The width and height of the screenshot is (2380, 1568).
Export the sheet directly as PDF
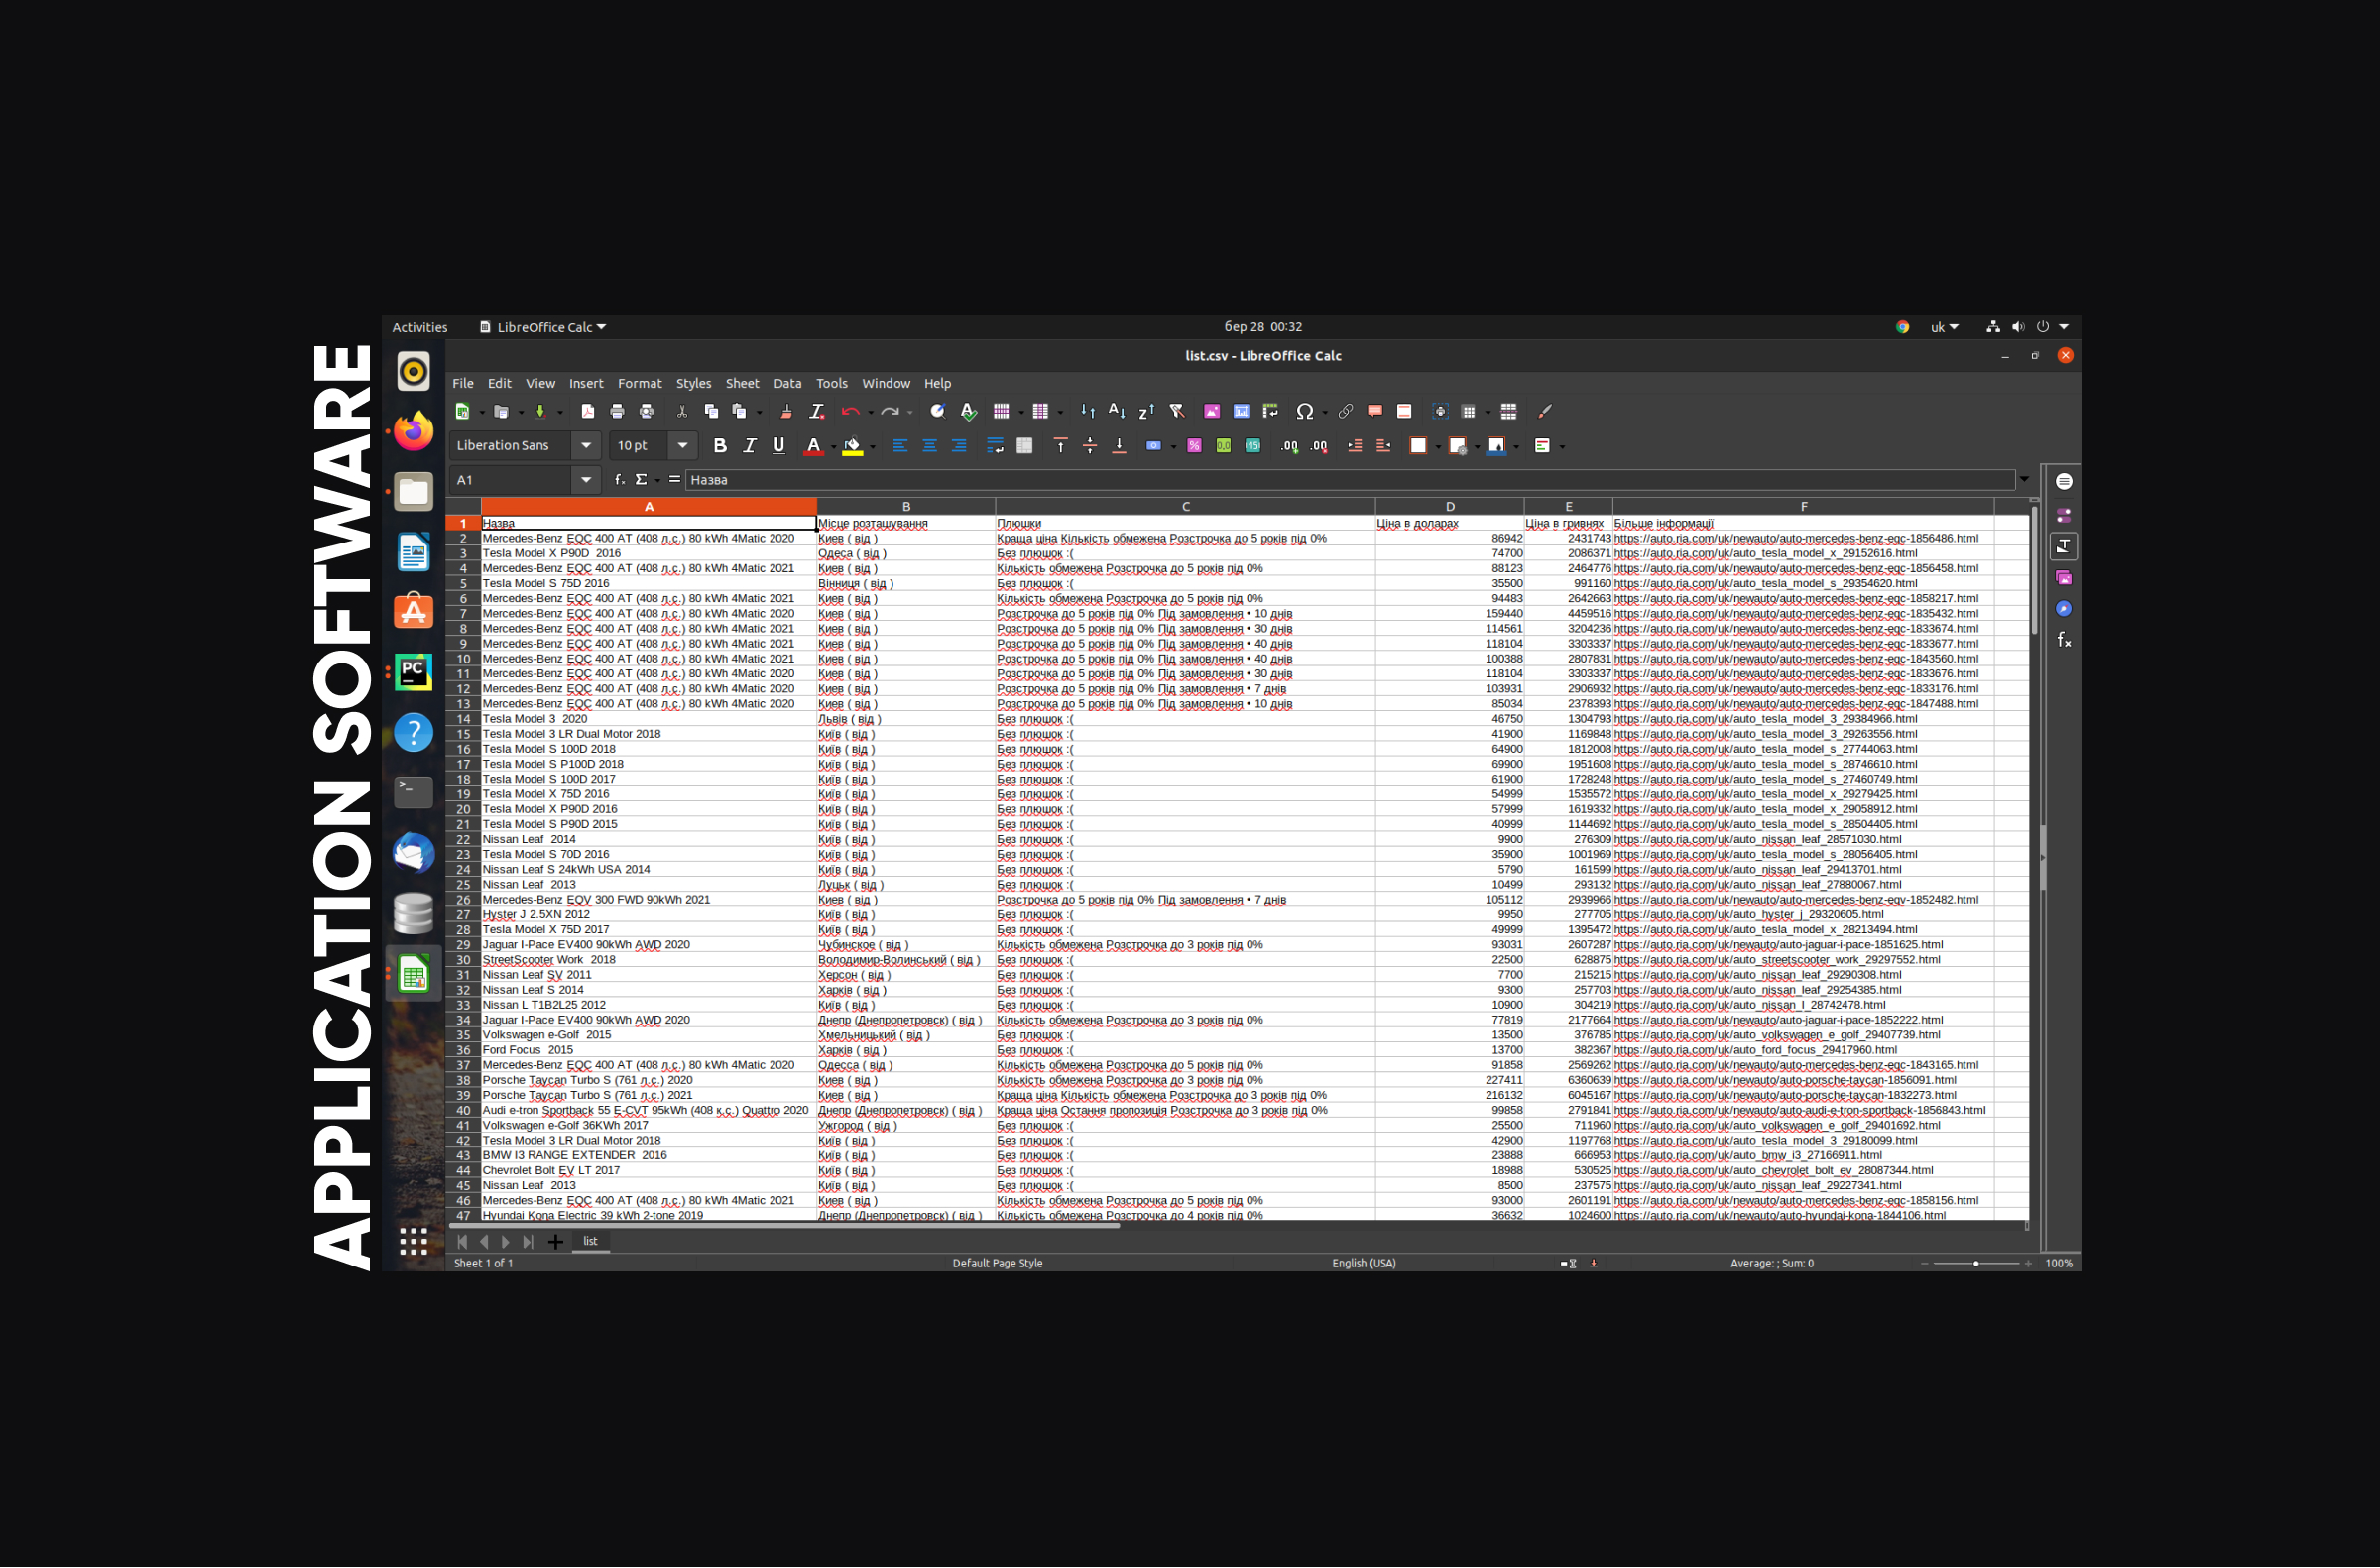(x=588, y=411)
